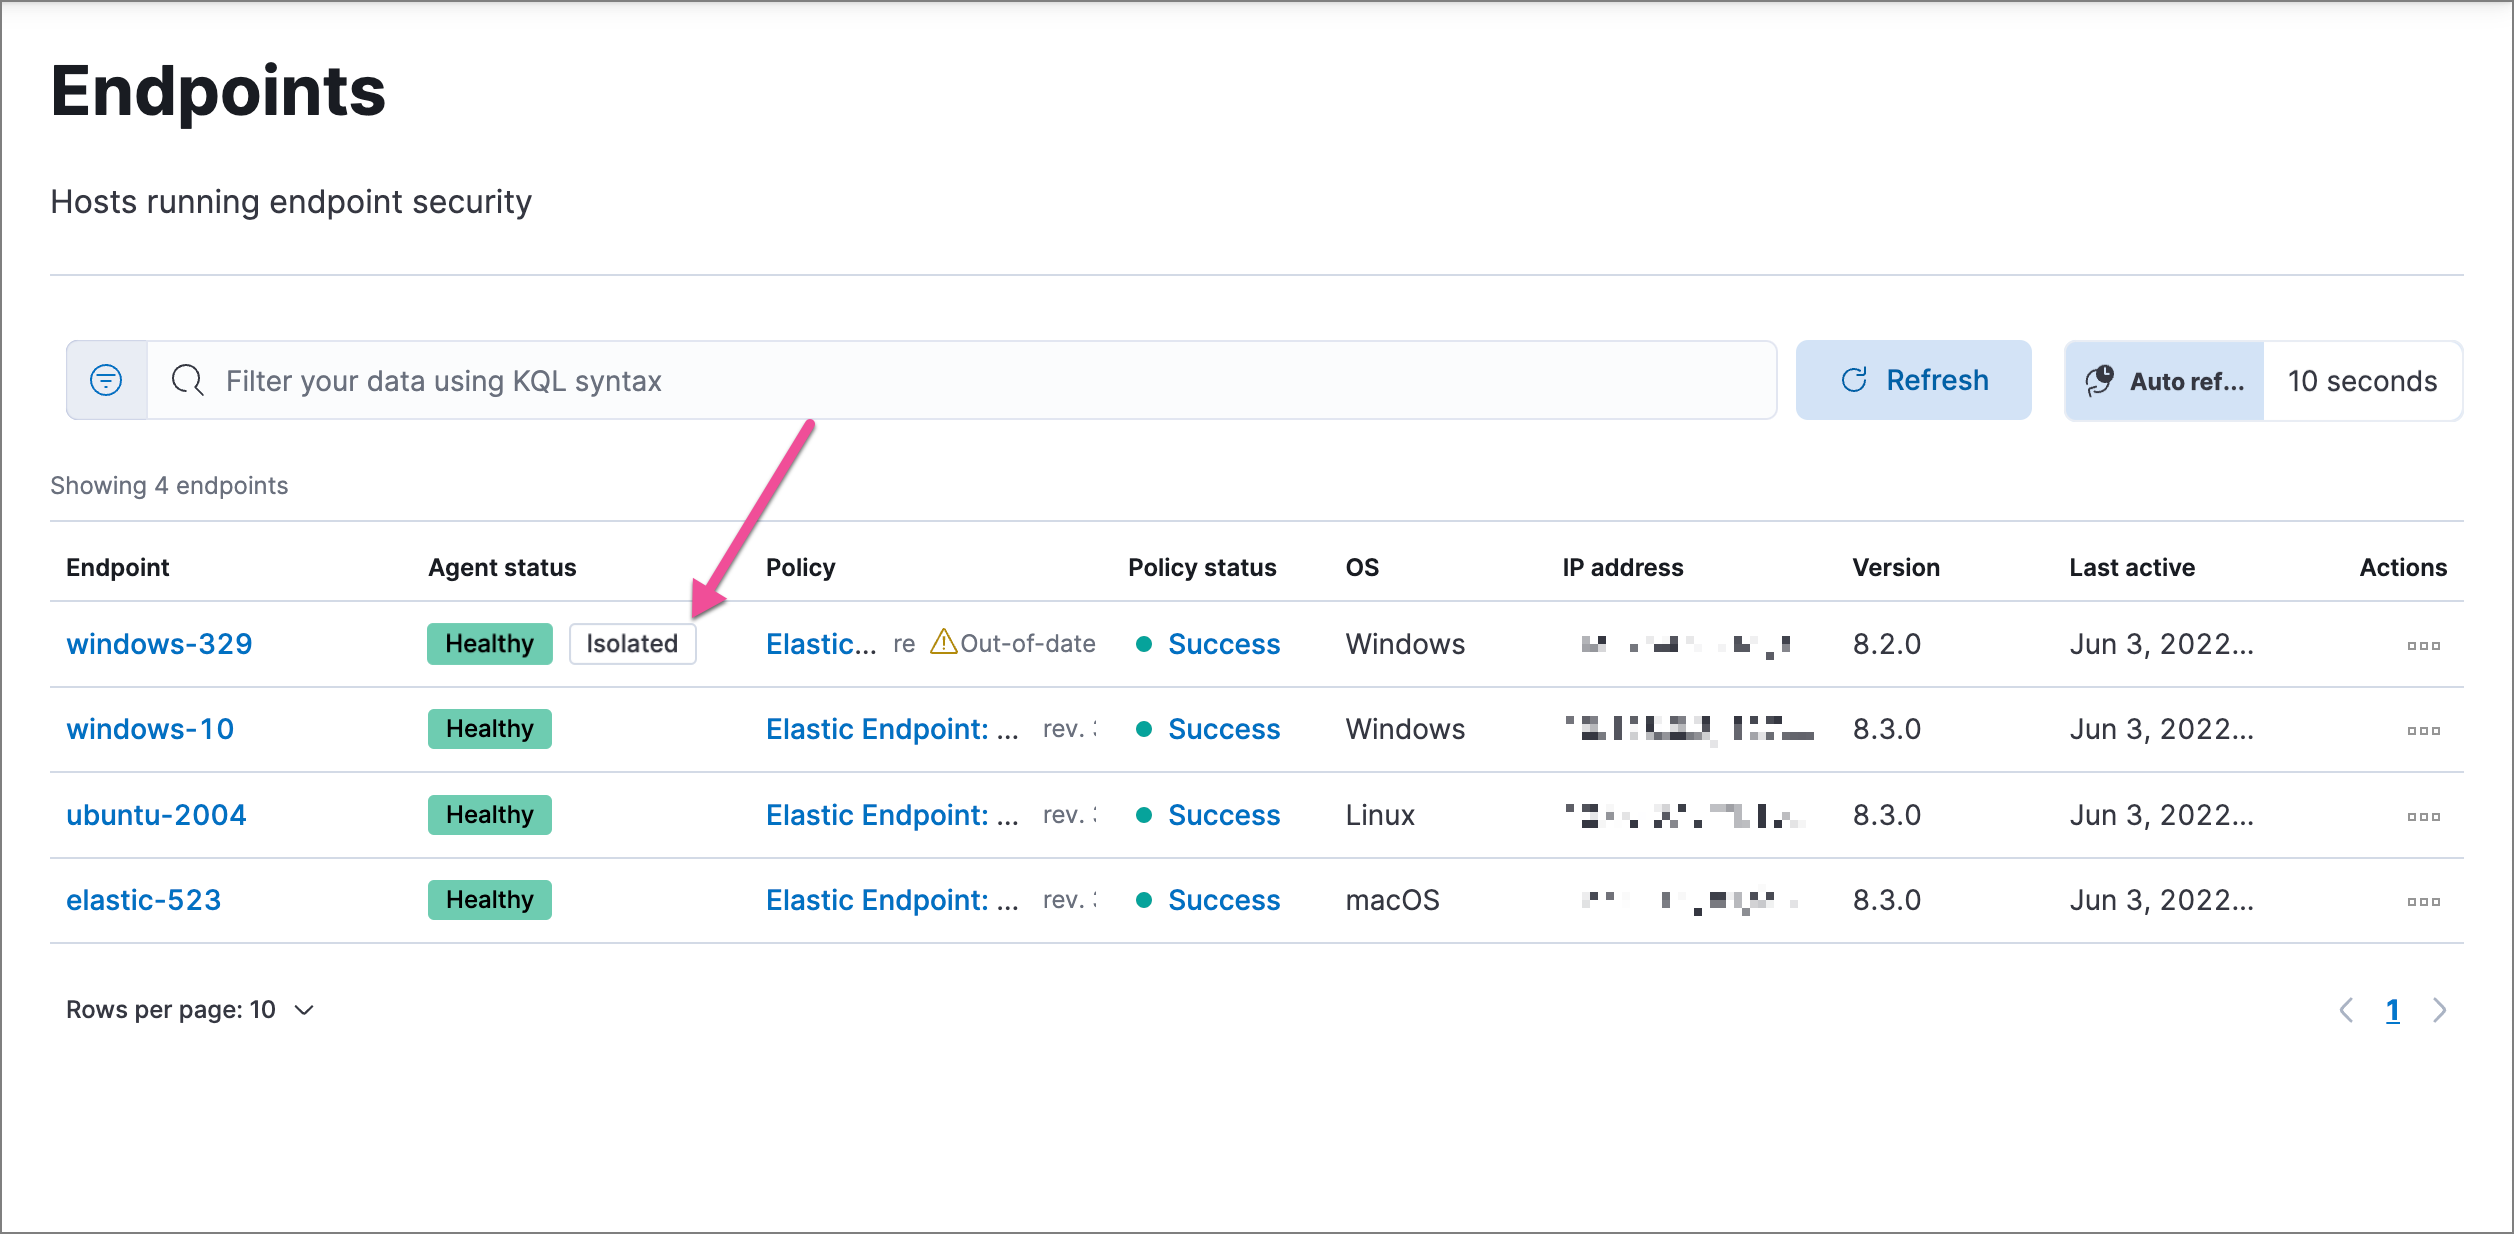Click the Refresh button
2514x1234 pixels.
[1912, 380]
